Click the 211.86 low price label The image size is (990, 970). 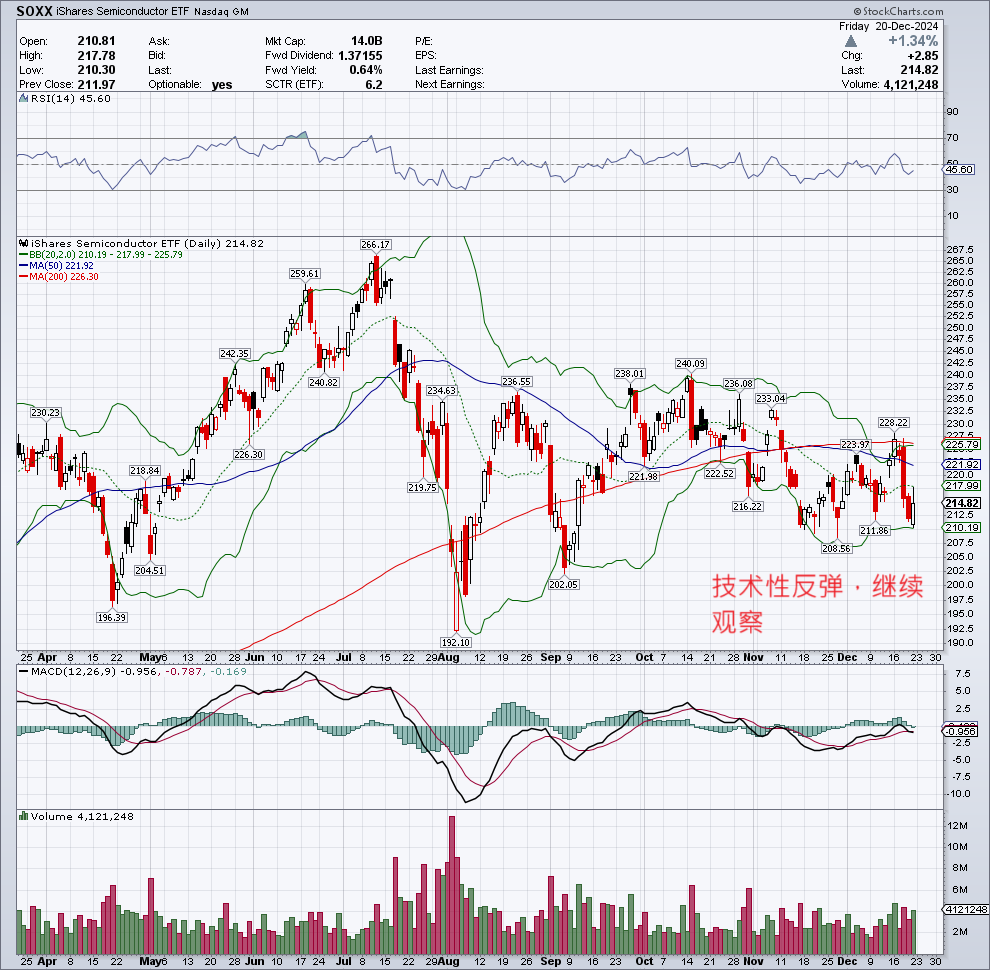874,530
